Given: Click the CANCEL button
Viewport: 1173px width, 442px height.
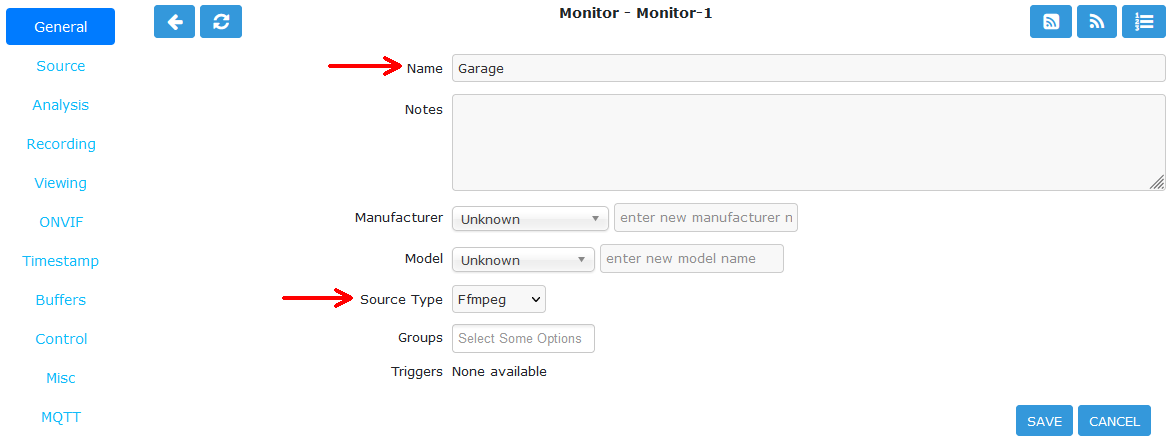Looking at the screenshot, I should 1114,421.
